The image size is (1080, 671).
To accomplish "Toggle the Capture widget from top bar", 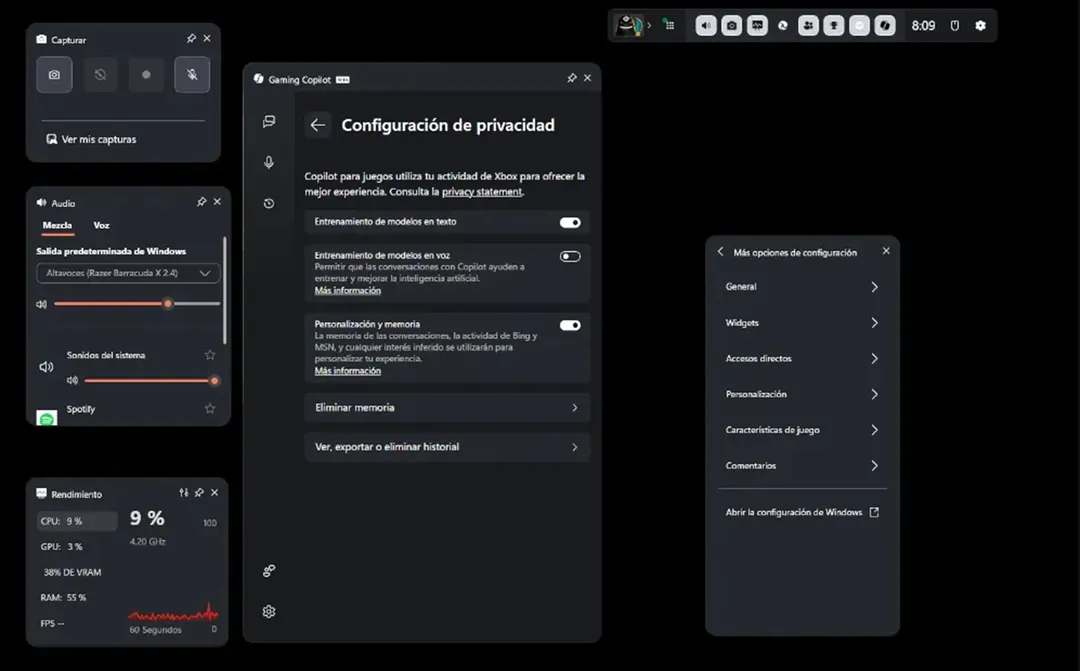I will pos(731,25).
